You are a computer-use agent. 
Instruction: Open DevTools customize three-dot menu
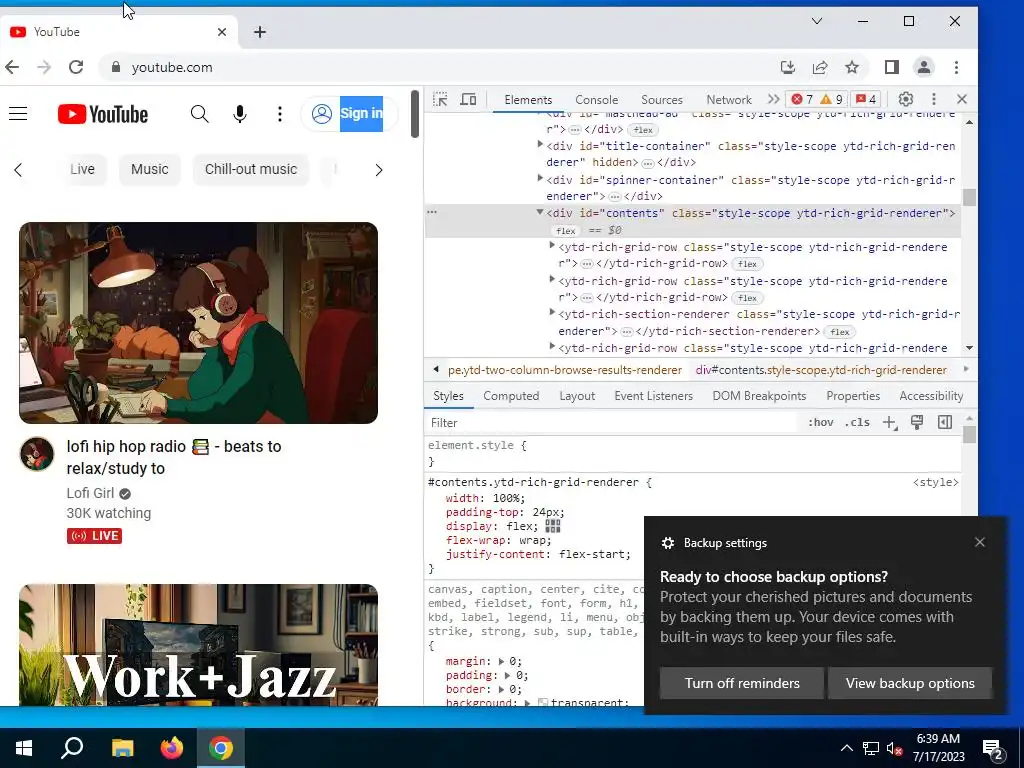coord(934,99)
